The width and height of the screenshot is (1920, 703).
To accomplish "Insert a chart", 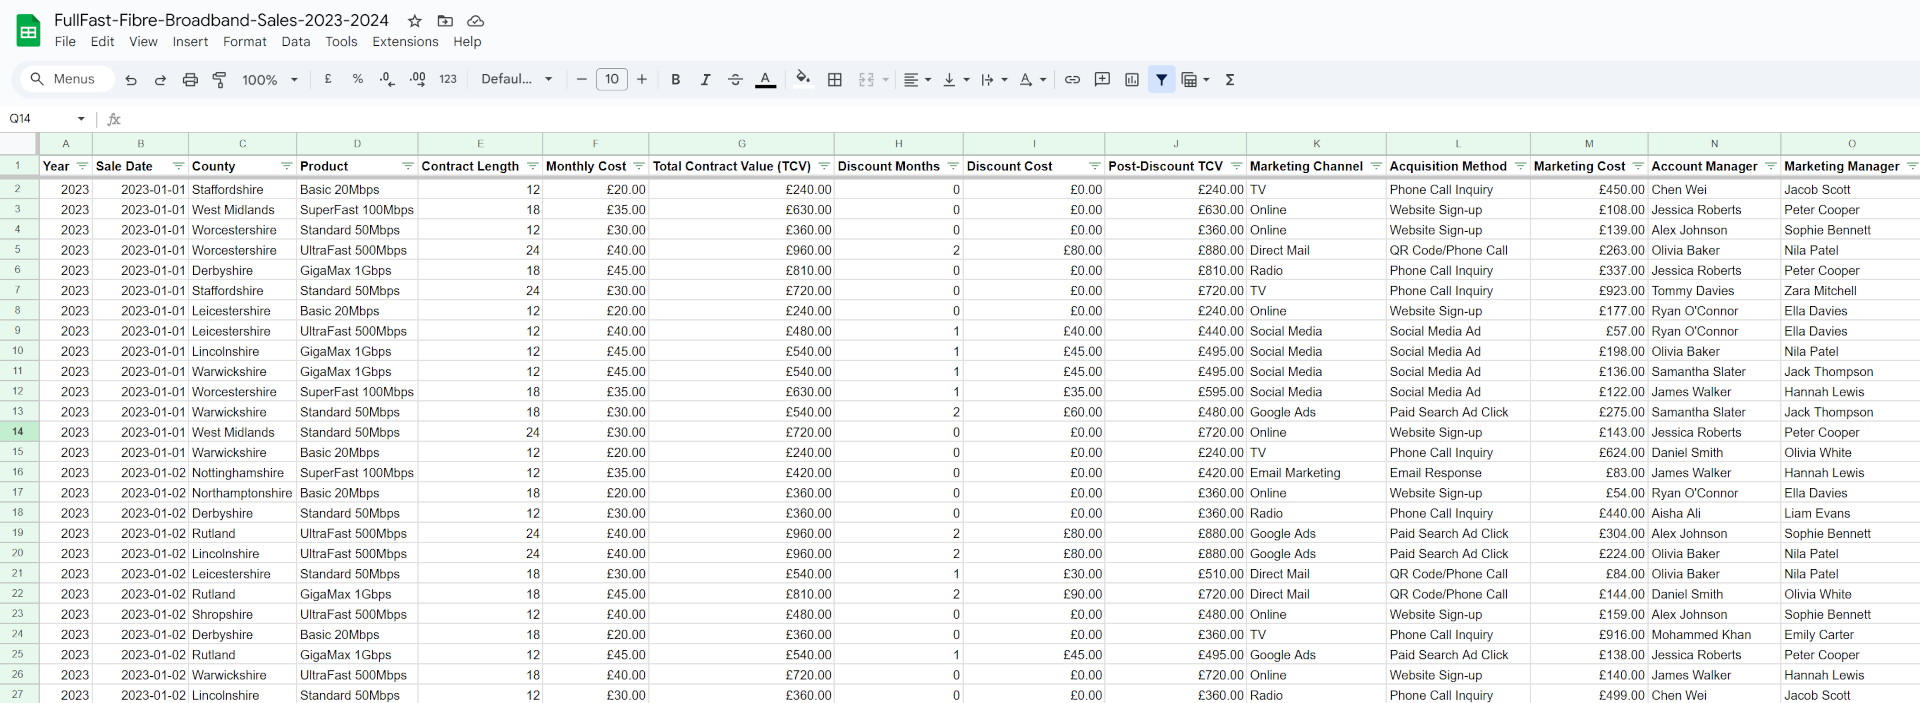I will (1132, 79).
